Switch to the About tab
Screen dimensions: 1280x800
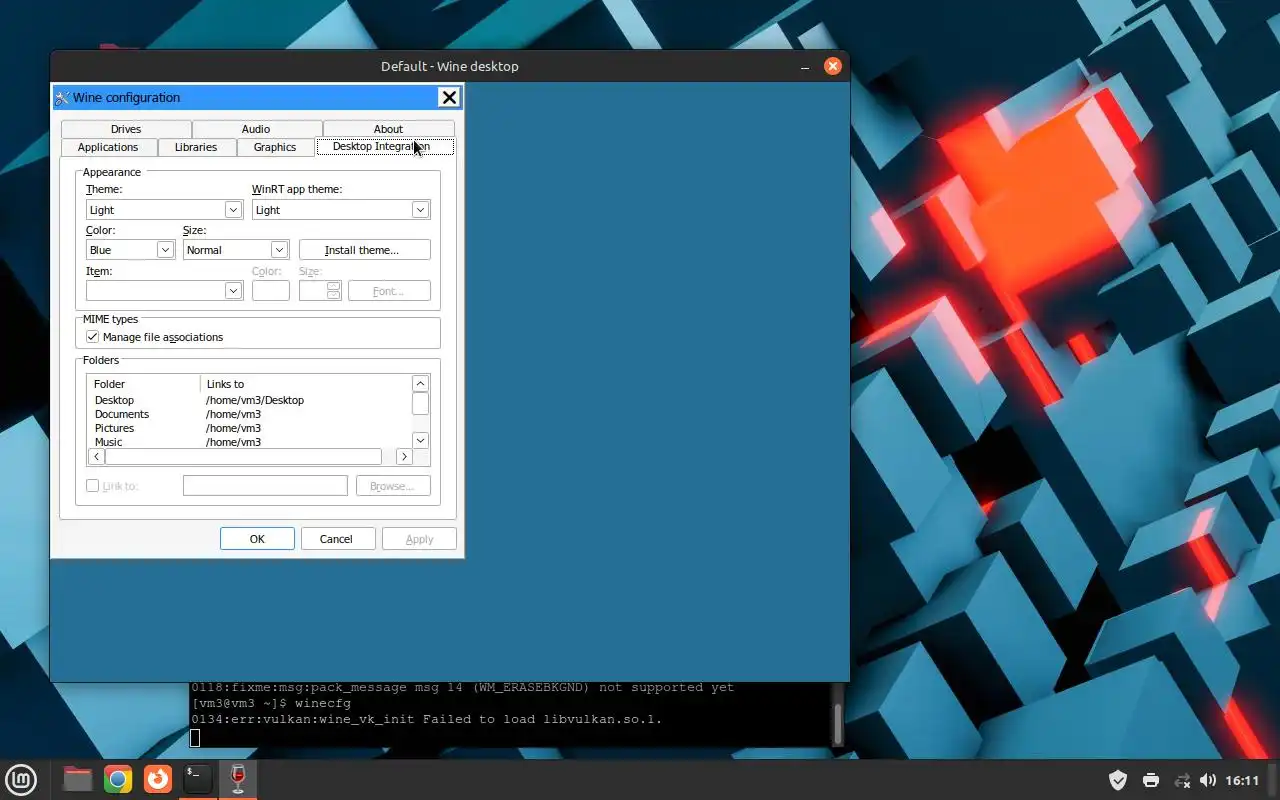(388, 129)
